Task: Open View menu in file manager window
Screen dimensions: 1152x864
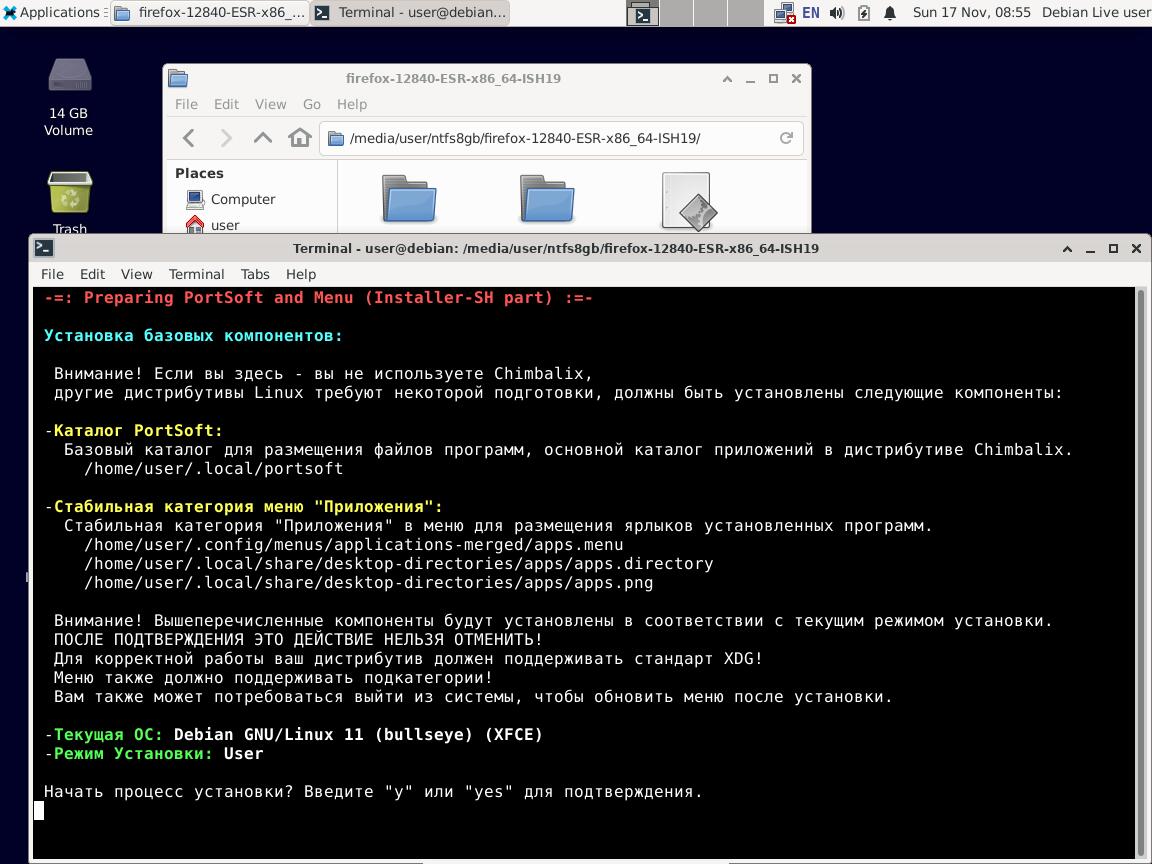Action: pos(270,104)
